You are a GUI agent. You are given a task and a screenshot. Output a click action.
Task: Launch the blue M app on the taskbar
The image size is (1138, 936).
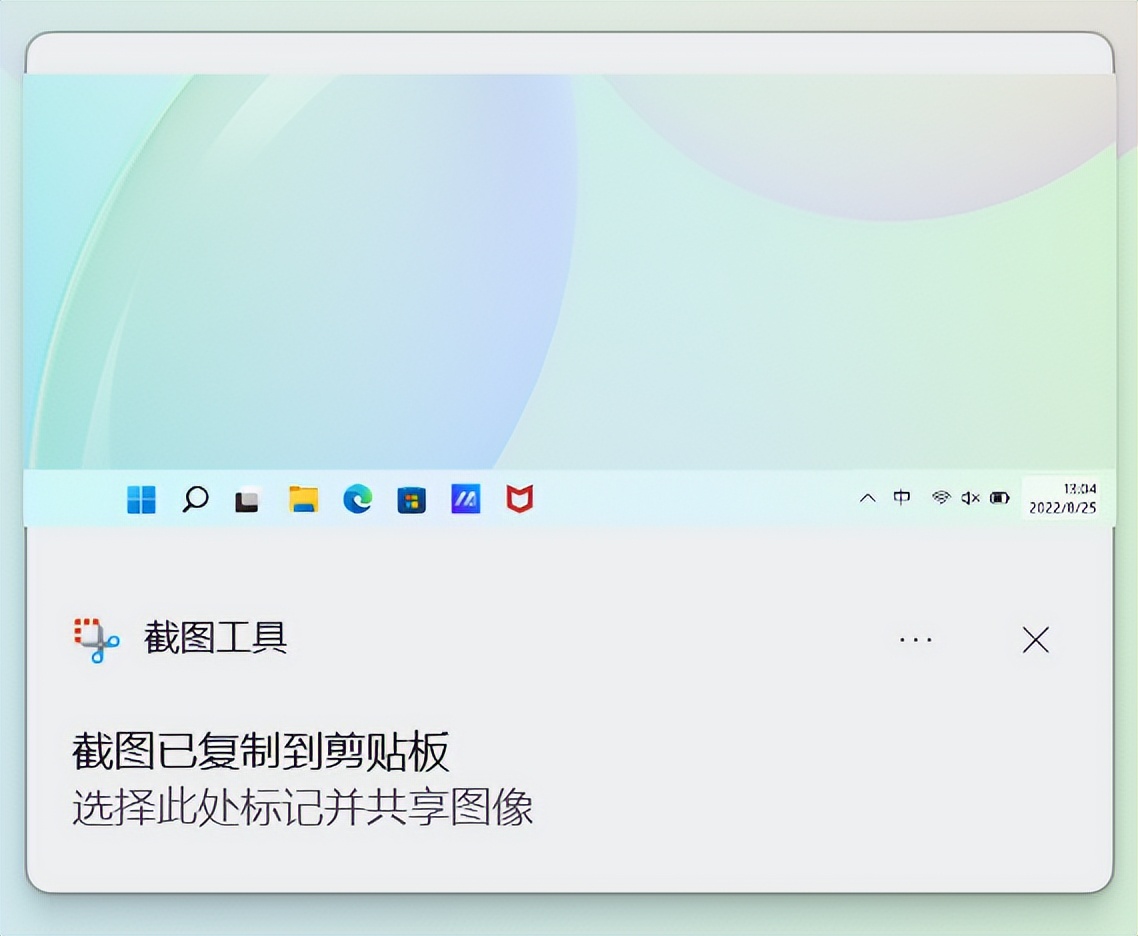[x=464, y=498]
